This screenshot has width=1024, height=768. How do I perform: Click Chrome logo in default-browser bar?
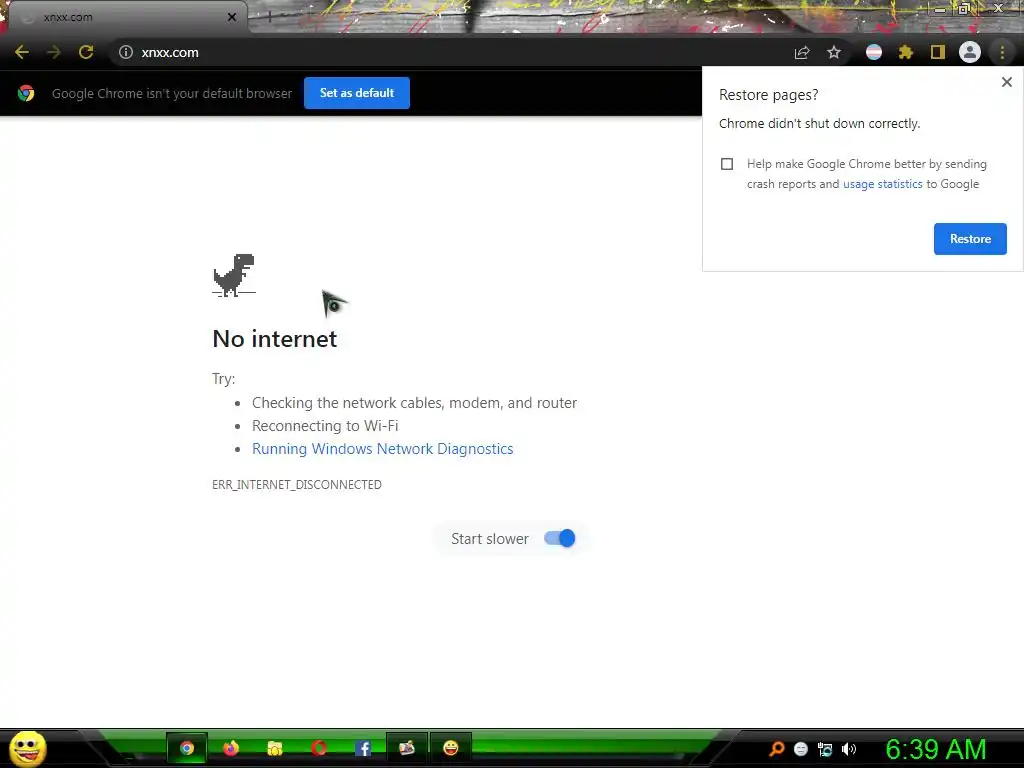click(x=26, y=93)
